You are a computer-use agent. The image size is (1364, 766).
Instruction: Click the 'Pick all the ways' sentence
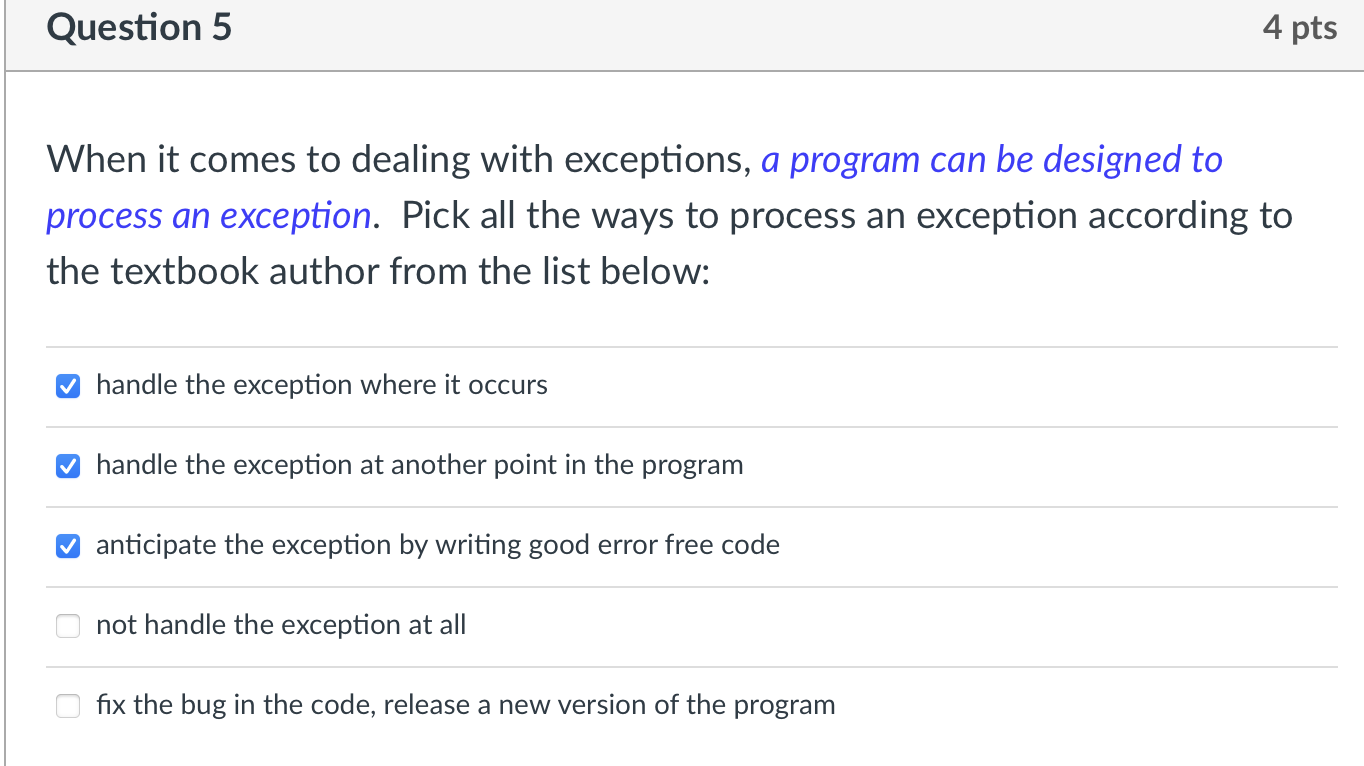click(846, 216)
